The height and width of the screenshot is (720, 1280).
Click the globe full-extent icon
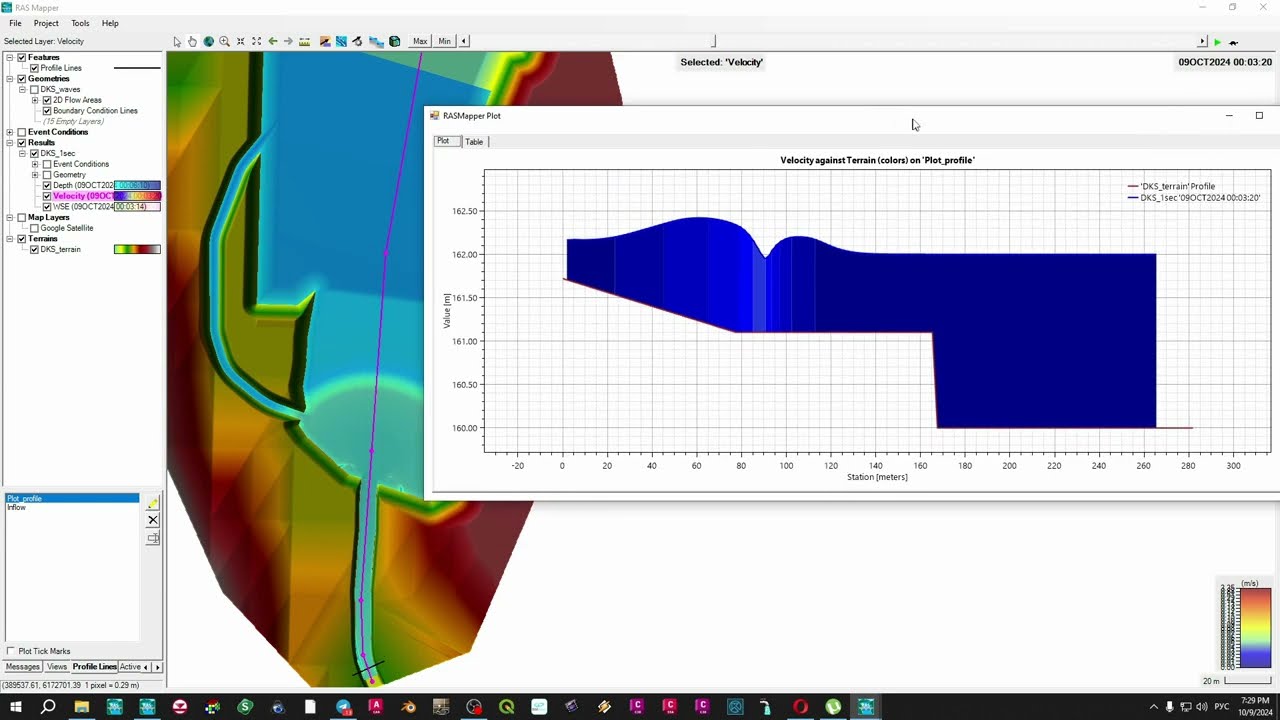coord(208,41)
